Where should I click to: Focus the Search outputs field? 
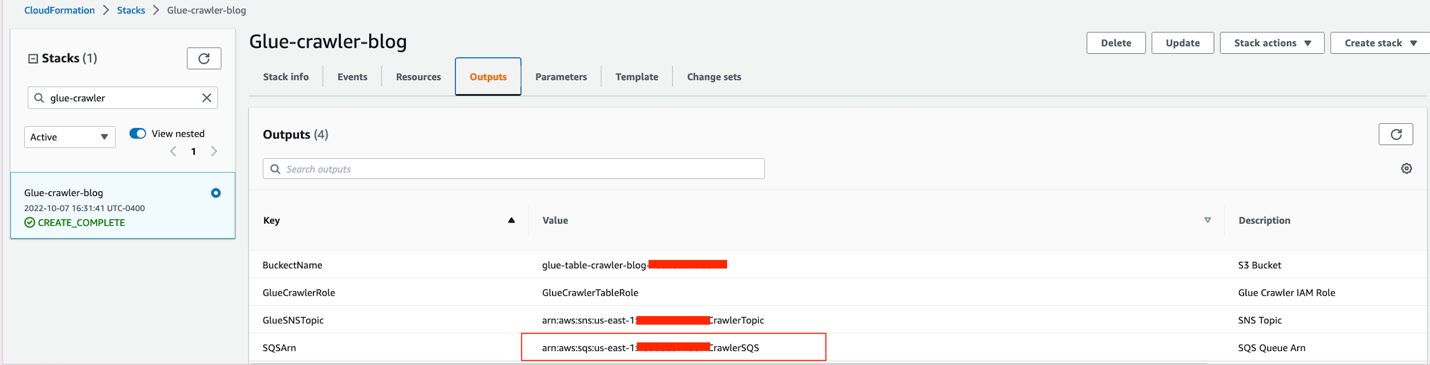point(514,169)
